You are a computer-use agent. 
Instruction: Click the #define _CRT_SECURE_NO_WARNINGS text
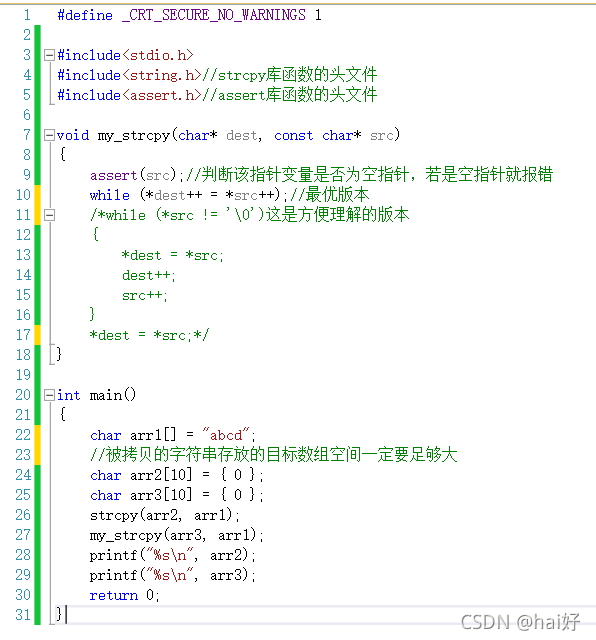tap(189, 15)
